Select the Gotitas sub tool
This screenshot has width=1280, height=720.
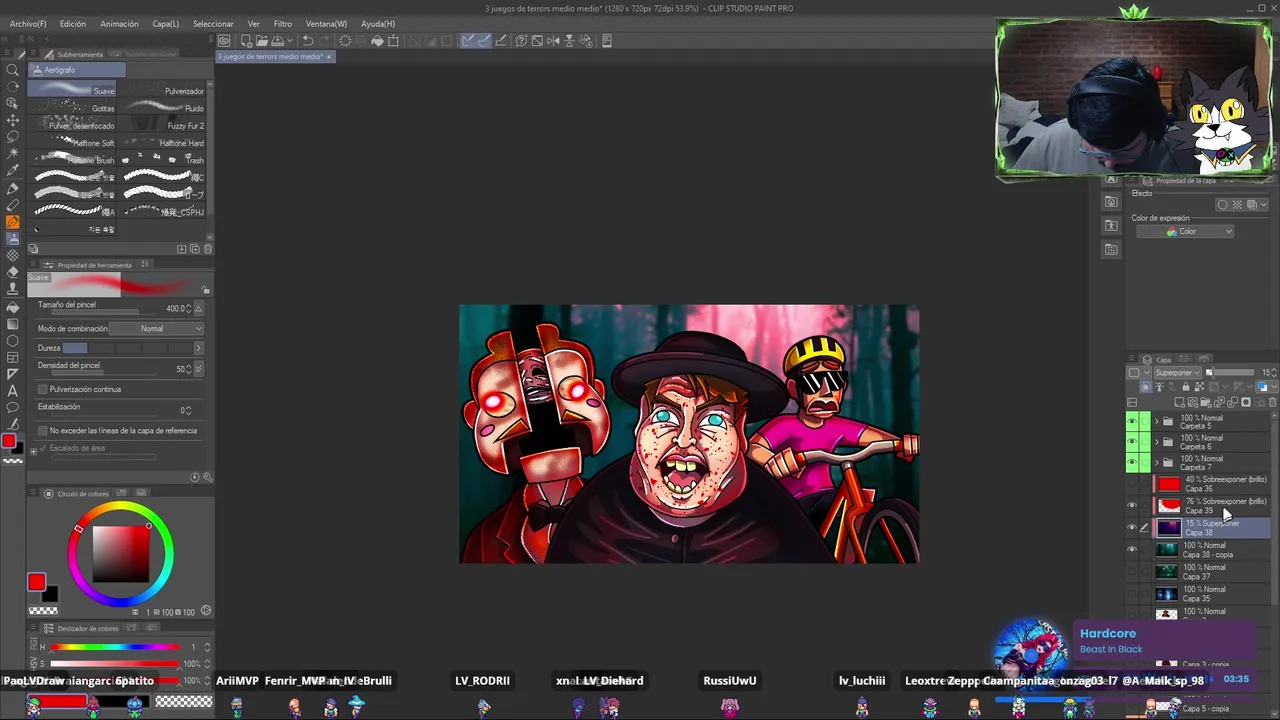pyautogui.click(x=73, y=108)
